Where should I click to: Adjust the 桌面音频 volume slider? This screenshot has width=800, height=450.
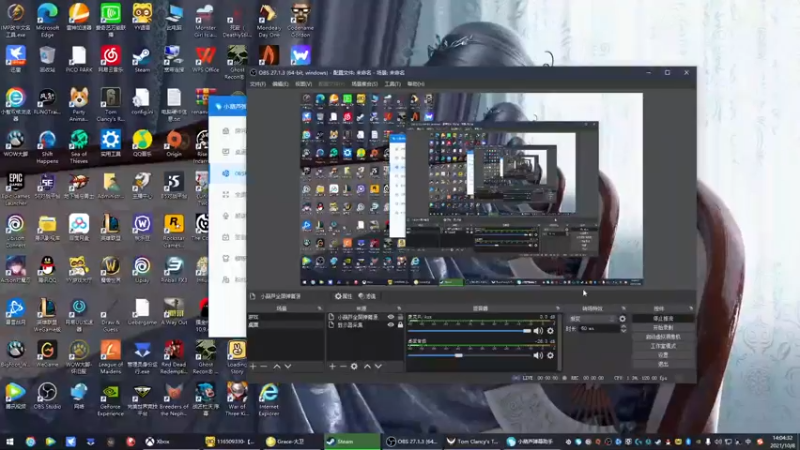[x=469, y=355]
